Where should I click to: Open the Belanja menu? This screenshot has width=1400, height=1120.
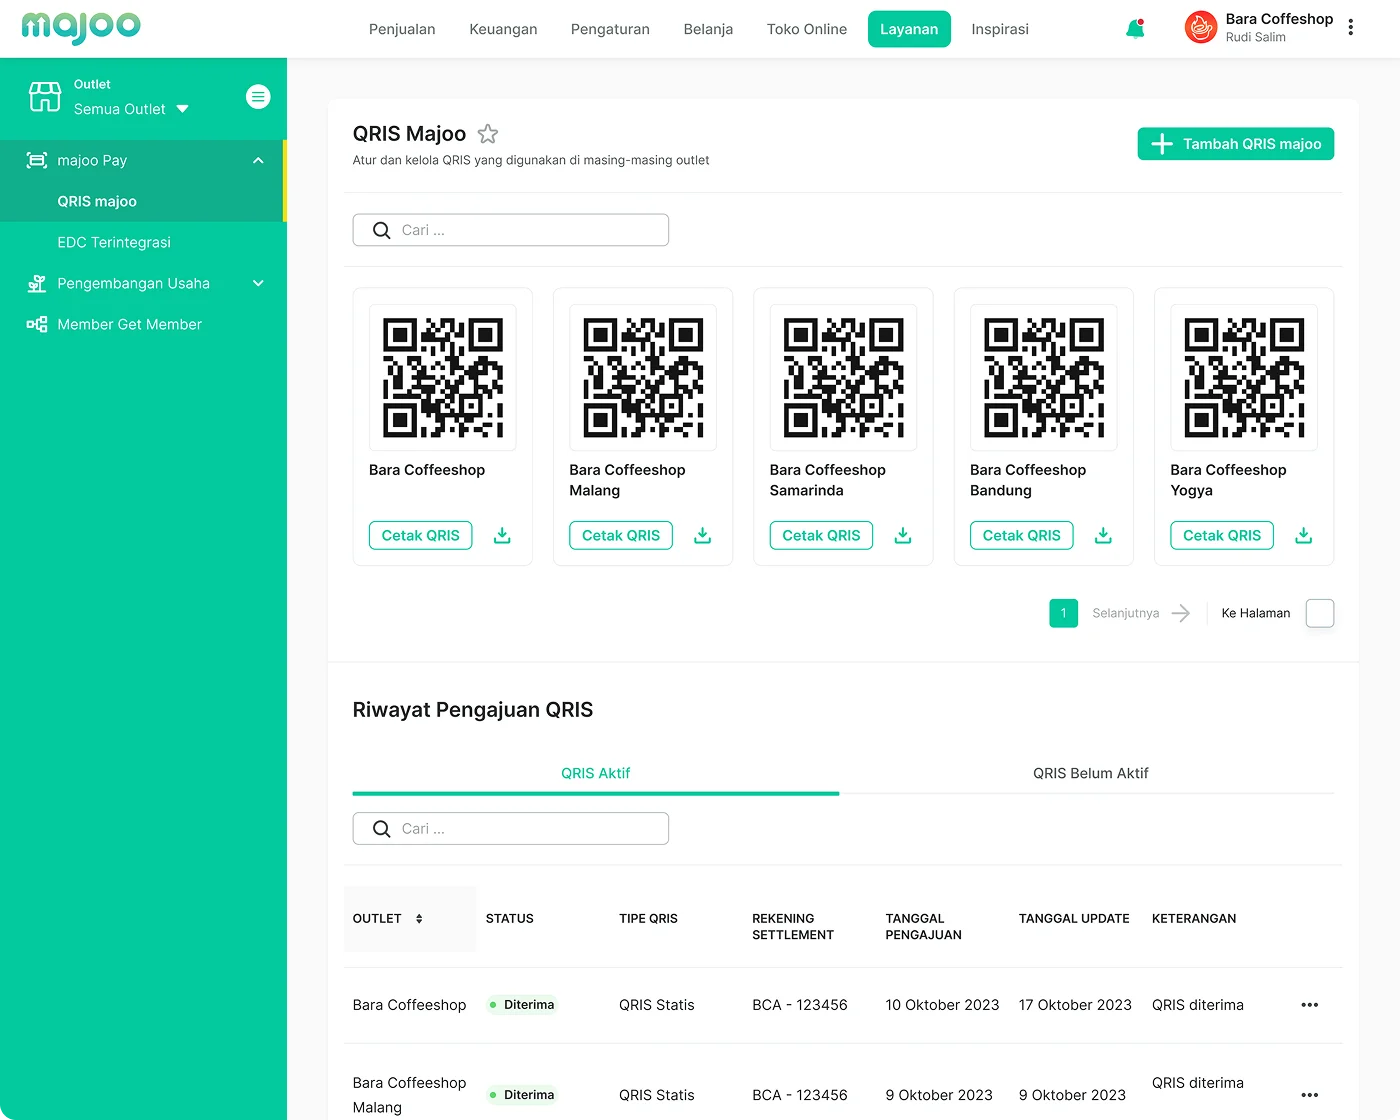[x=708, y=29]
